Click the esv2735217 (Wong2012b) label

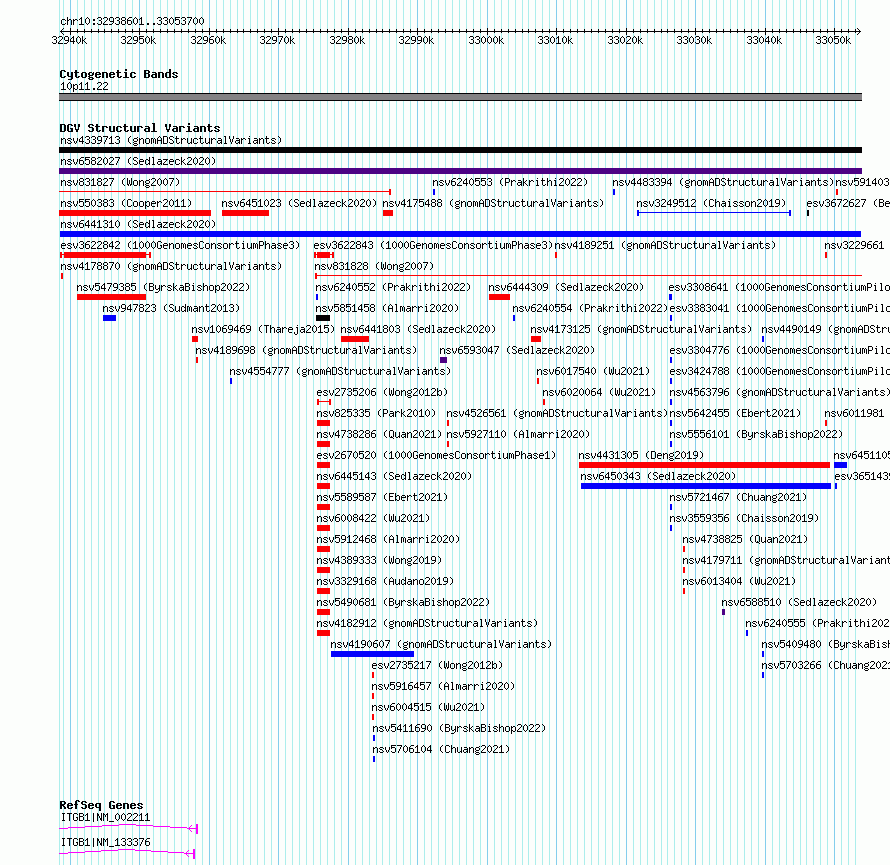(x=437, y=665)
